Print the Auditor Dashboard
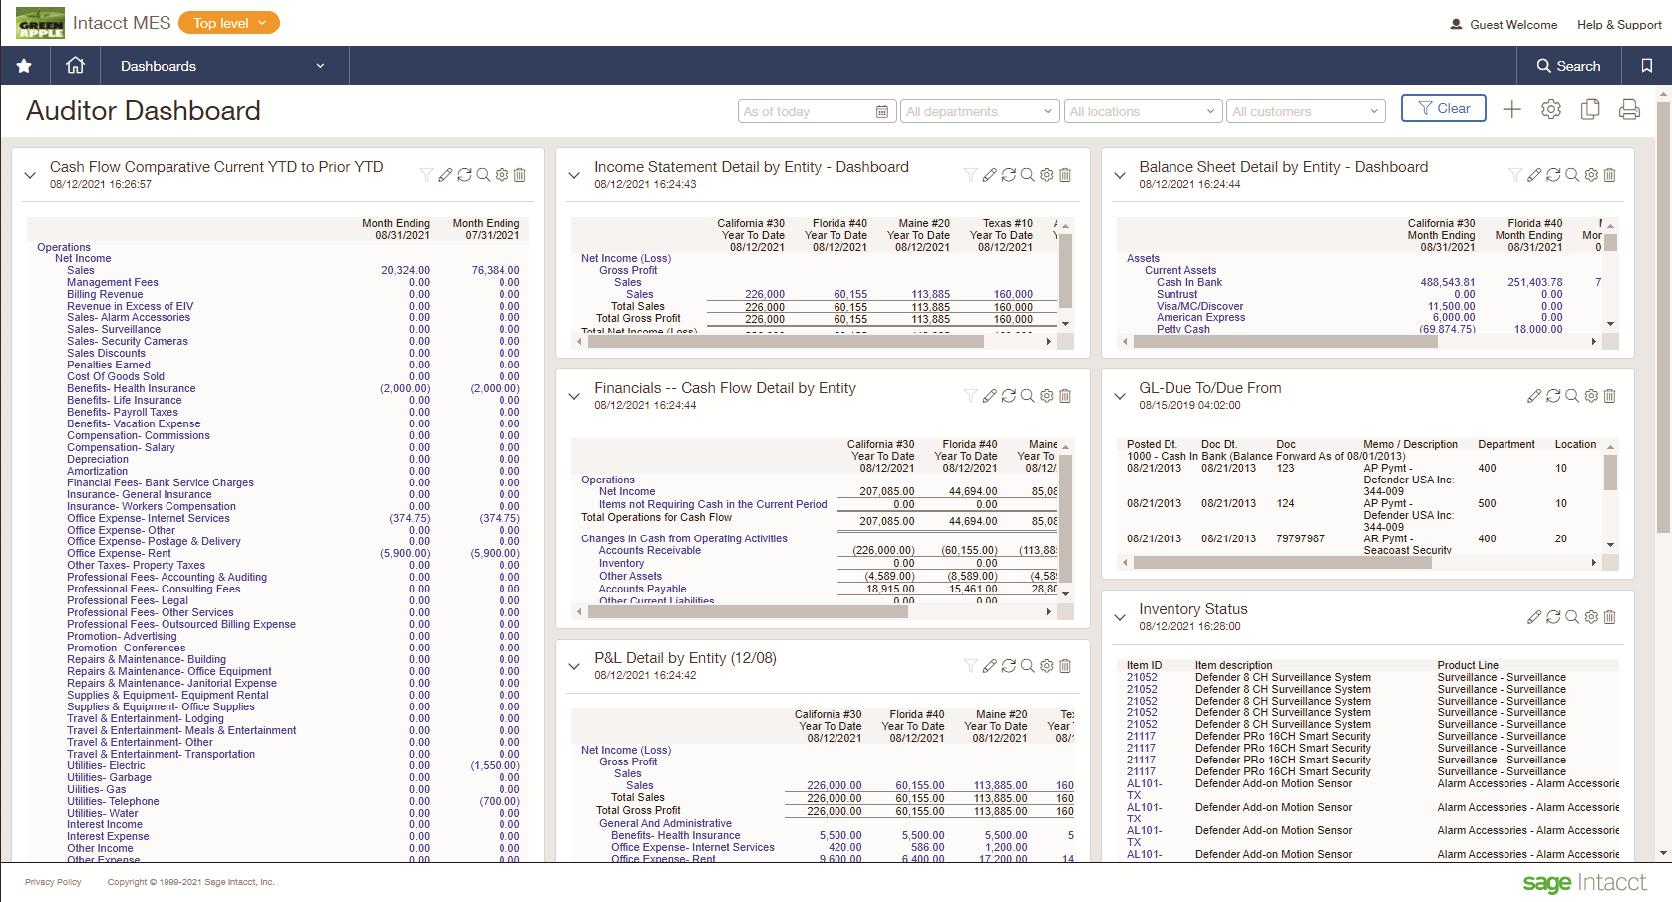The image size is (1672, 902). point(1629,110)
